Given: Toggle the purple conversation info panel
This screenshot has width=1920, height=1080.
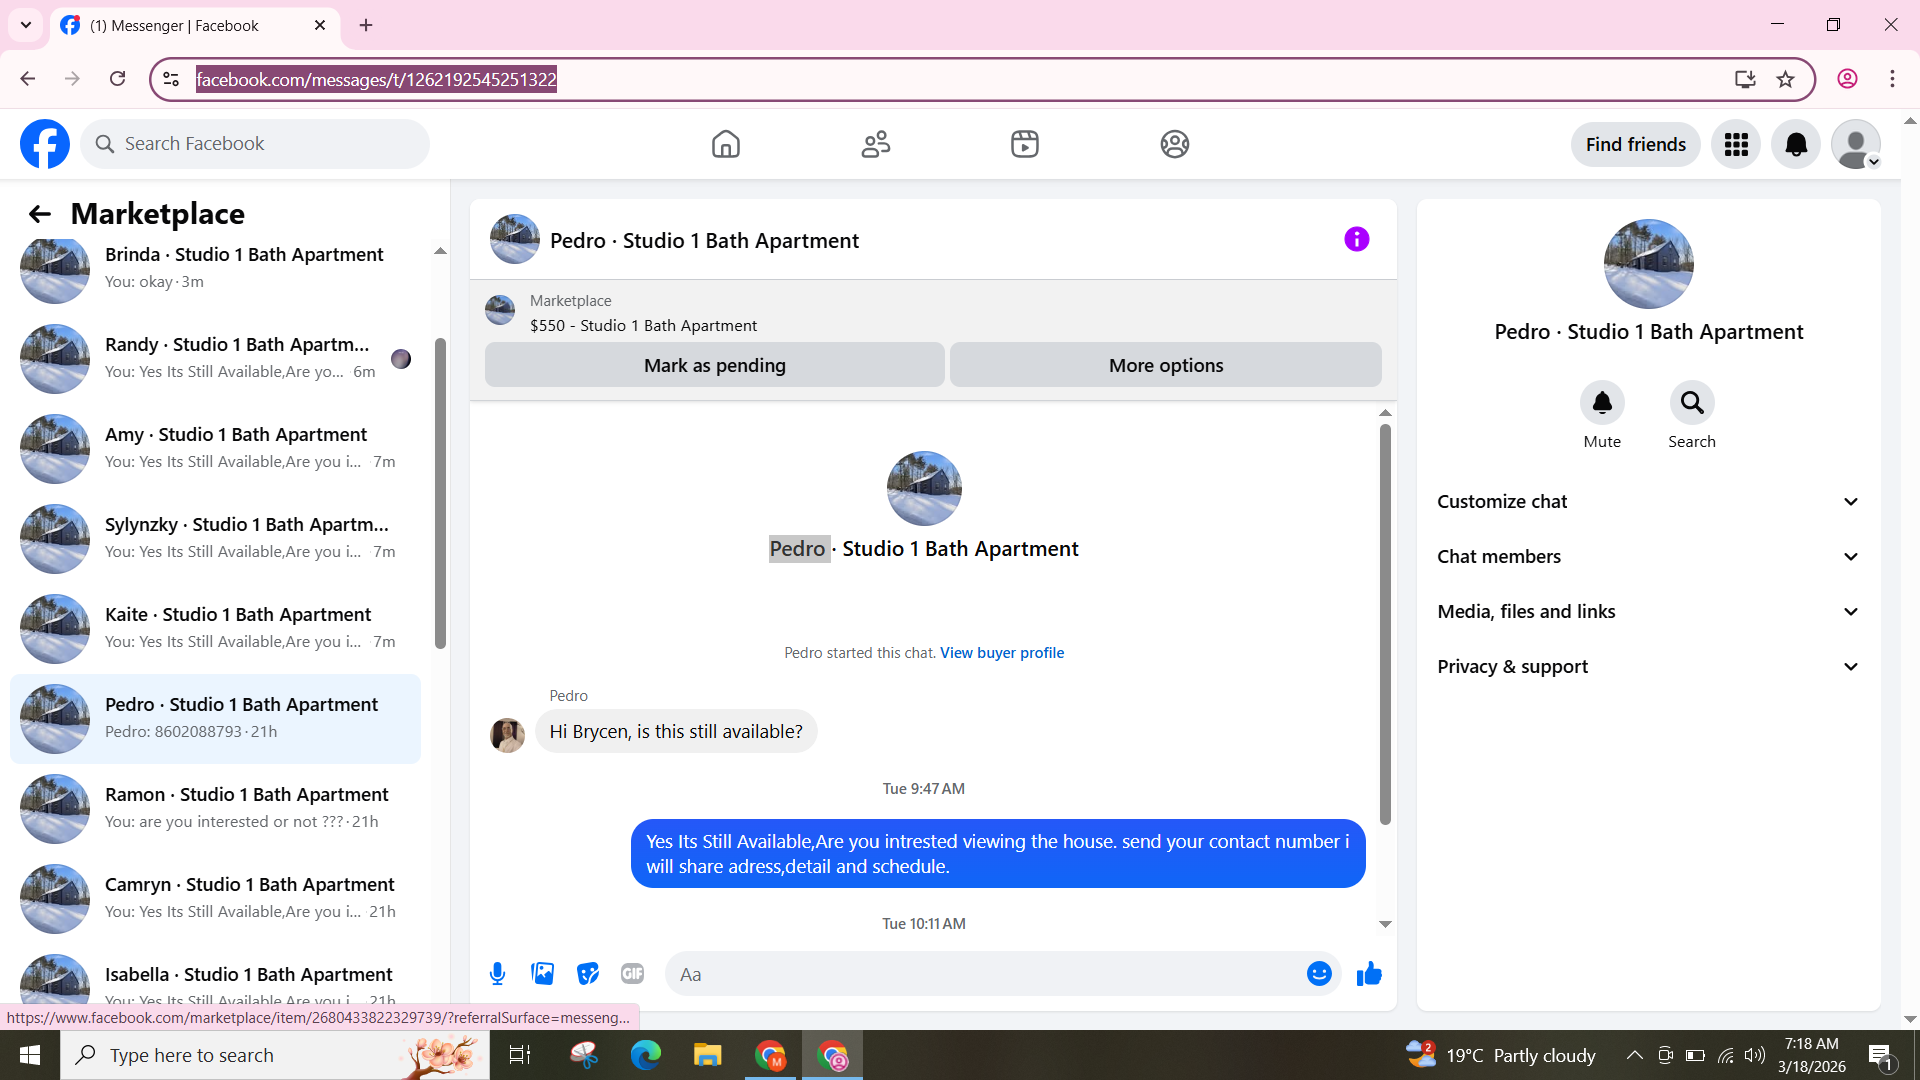Looking at the screenshot, I should tap(1356, 239).
